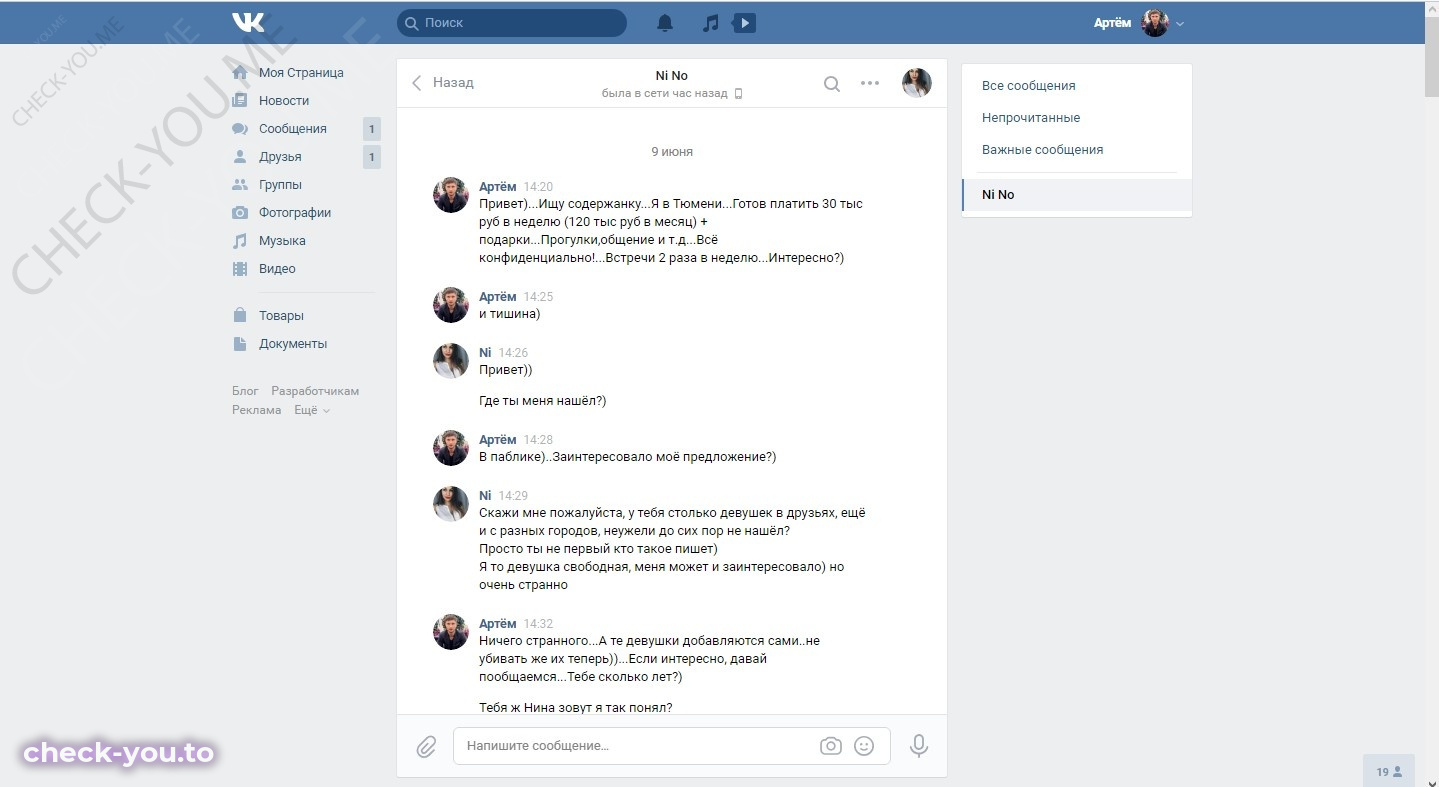Open Новости in the sidebar

click(284, 101)
